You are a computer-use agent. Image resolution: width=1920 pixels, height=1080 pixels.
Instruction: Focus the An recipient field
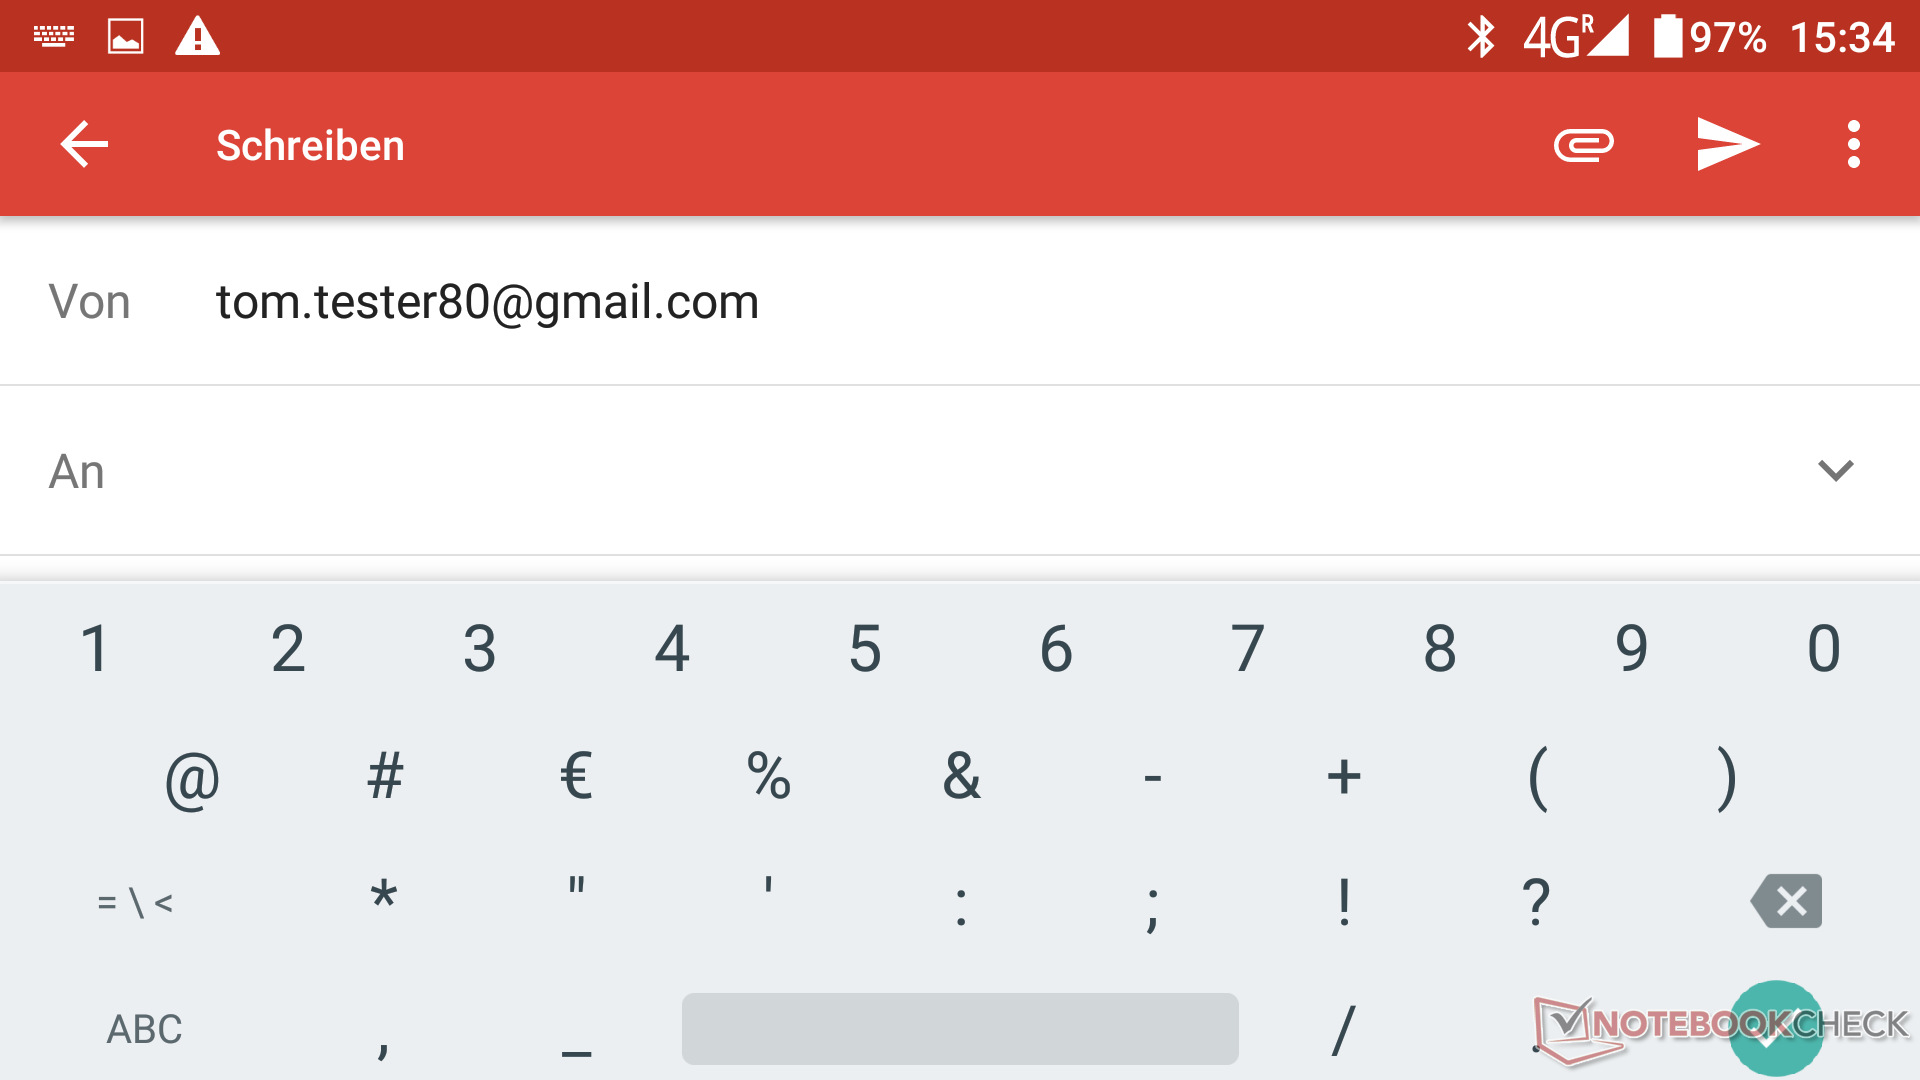(x=960, y=470)
